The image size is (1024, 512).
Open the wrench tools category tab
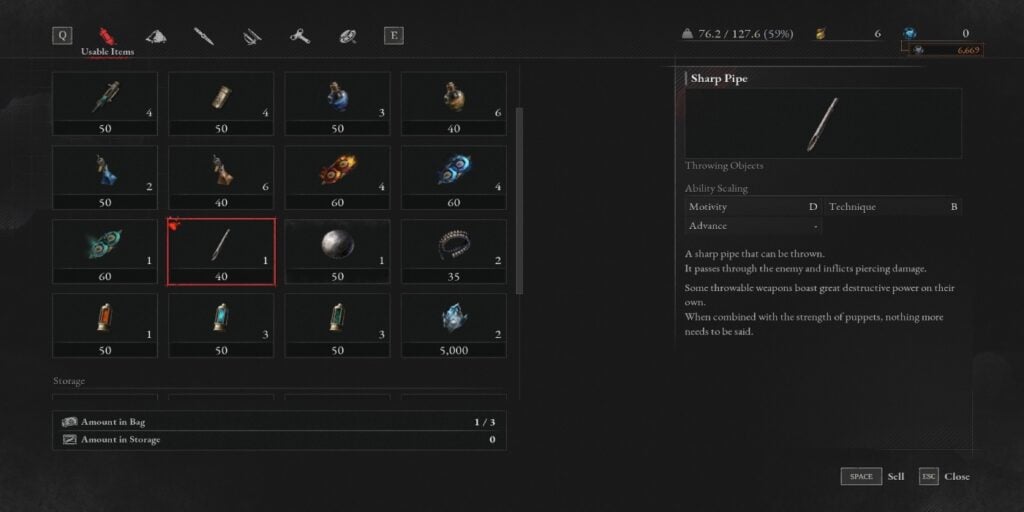300,37
